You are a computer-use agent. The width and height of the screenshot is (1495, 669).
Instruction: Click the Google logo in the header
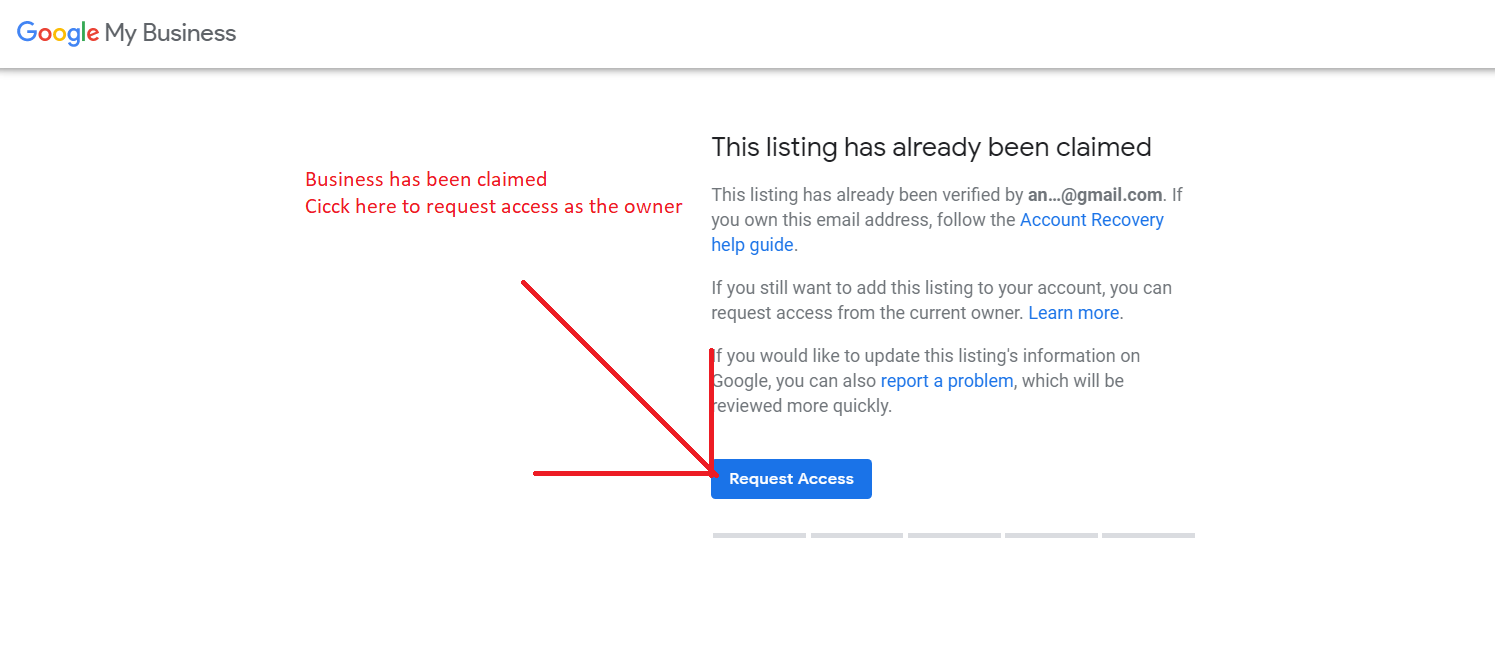pyautogui.click(x=58, y=33)
